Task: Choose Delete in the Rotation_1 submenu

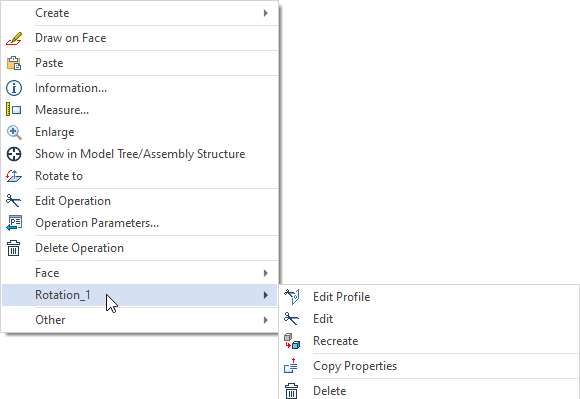Action: [x=429, y=391]
